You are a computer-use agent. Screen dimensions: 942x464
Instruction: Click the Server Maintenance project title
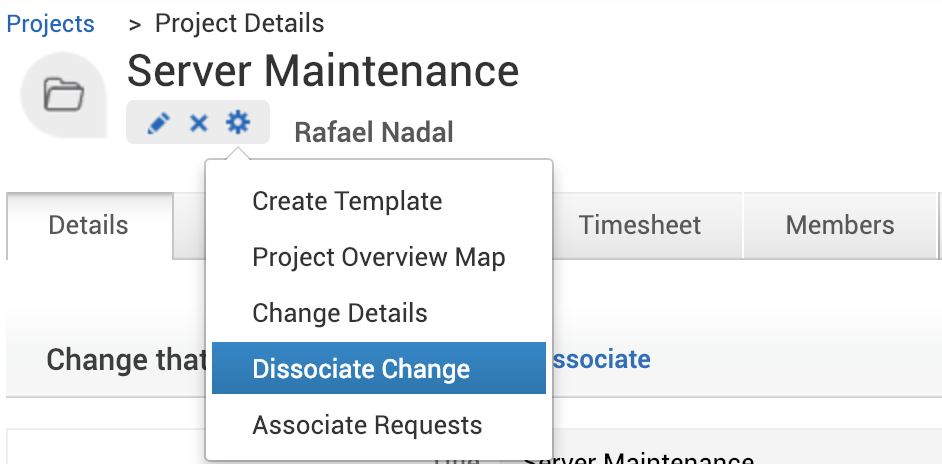[x=323, y=71]
